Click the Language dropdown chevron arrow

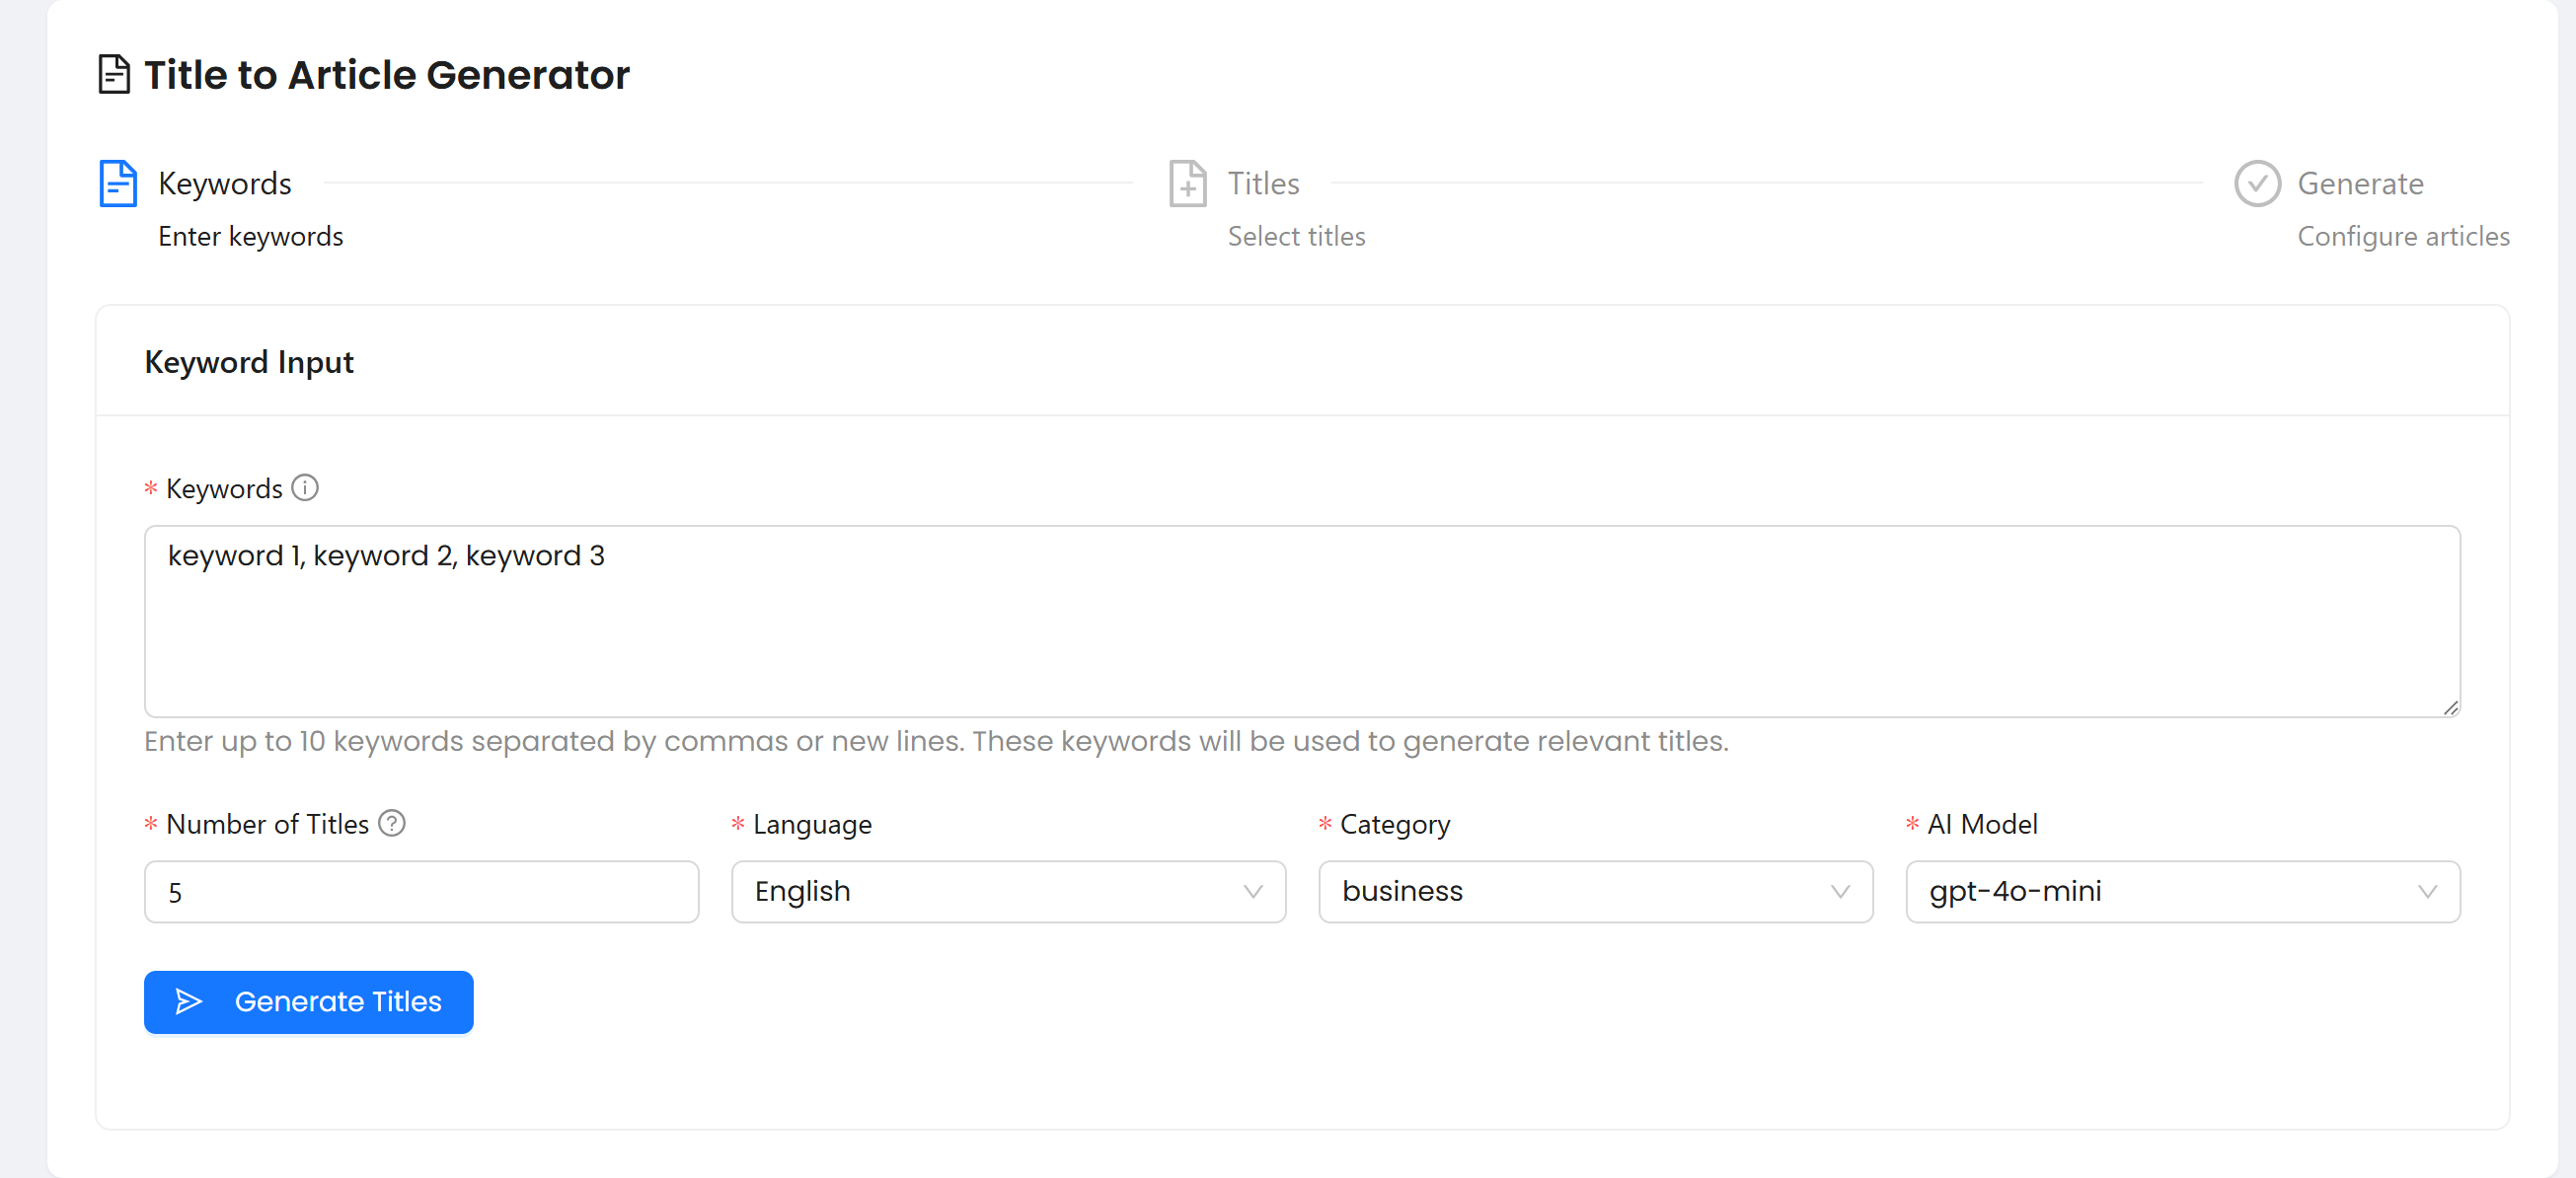tap(1252, 891)
